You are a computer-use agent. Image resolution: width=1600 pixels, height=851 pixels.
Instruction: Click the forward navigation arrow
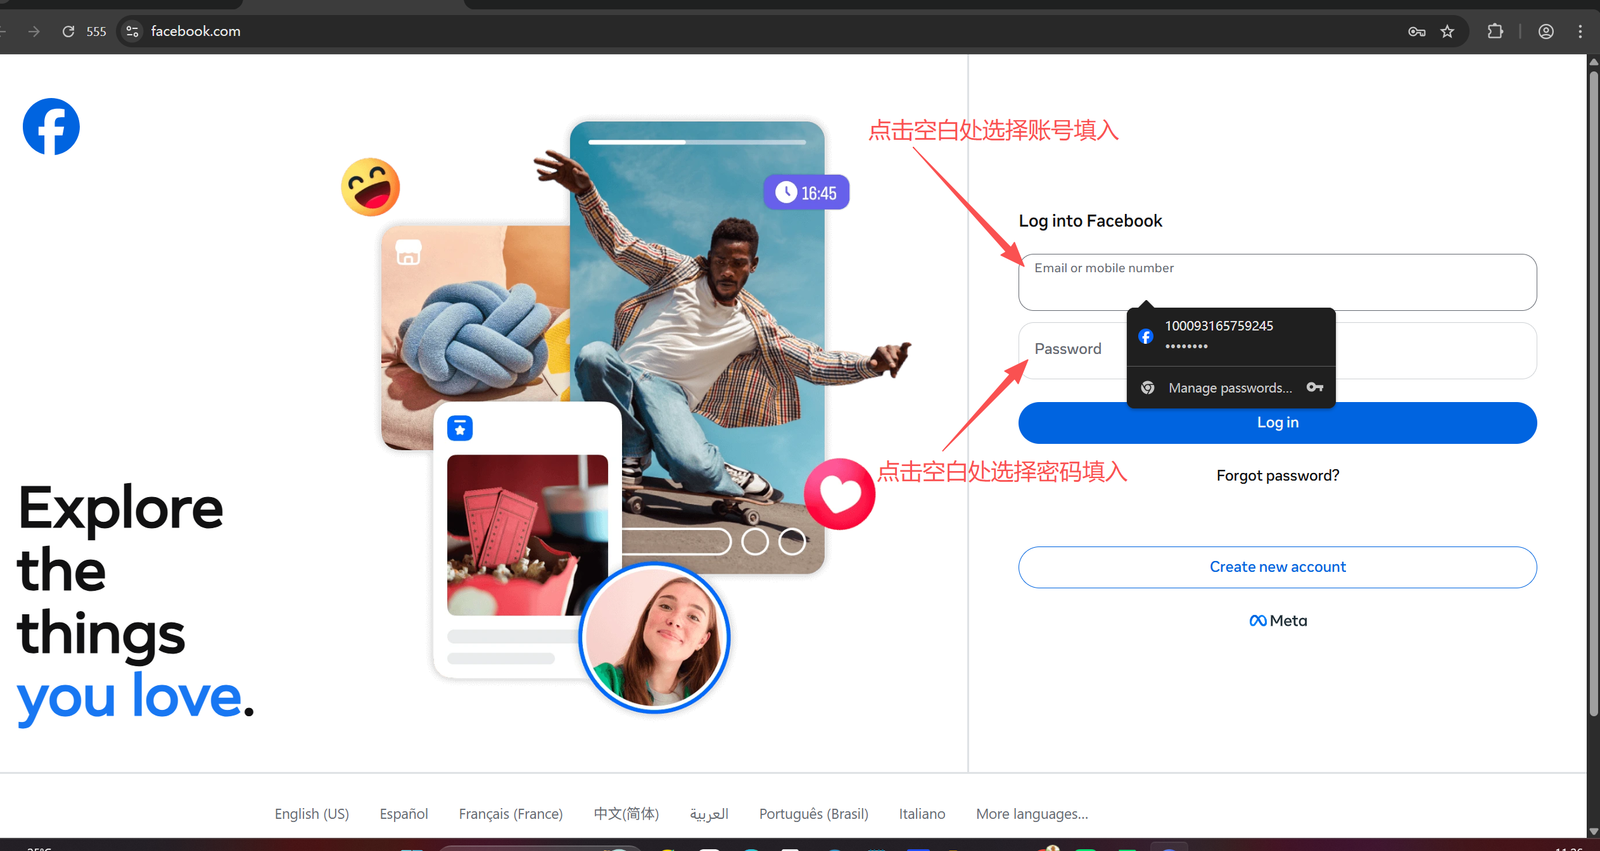pyautogui.click(x=34, y=31)
